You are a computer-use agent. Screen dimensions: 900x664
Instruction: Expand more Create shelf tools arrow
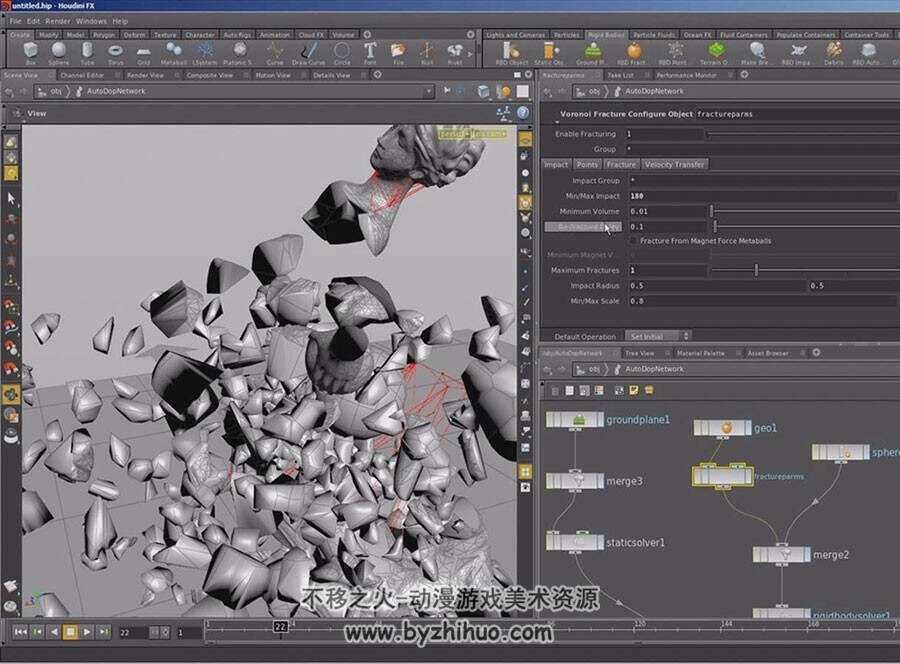(x=471, y=53)
